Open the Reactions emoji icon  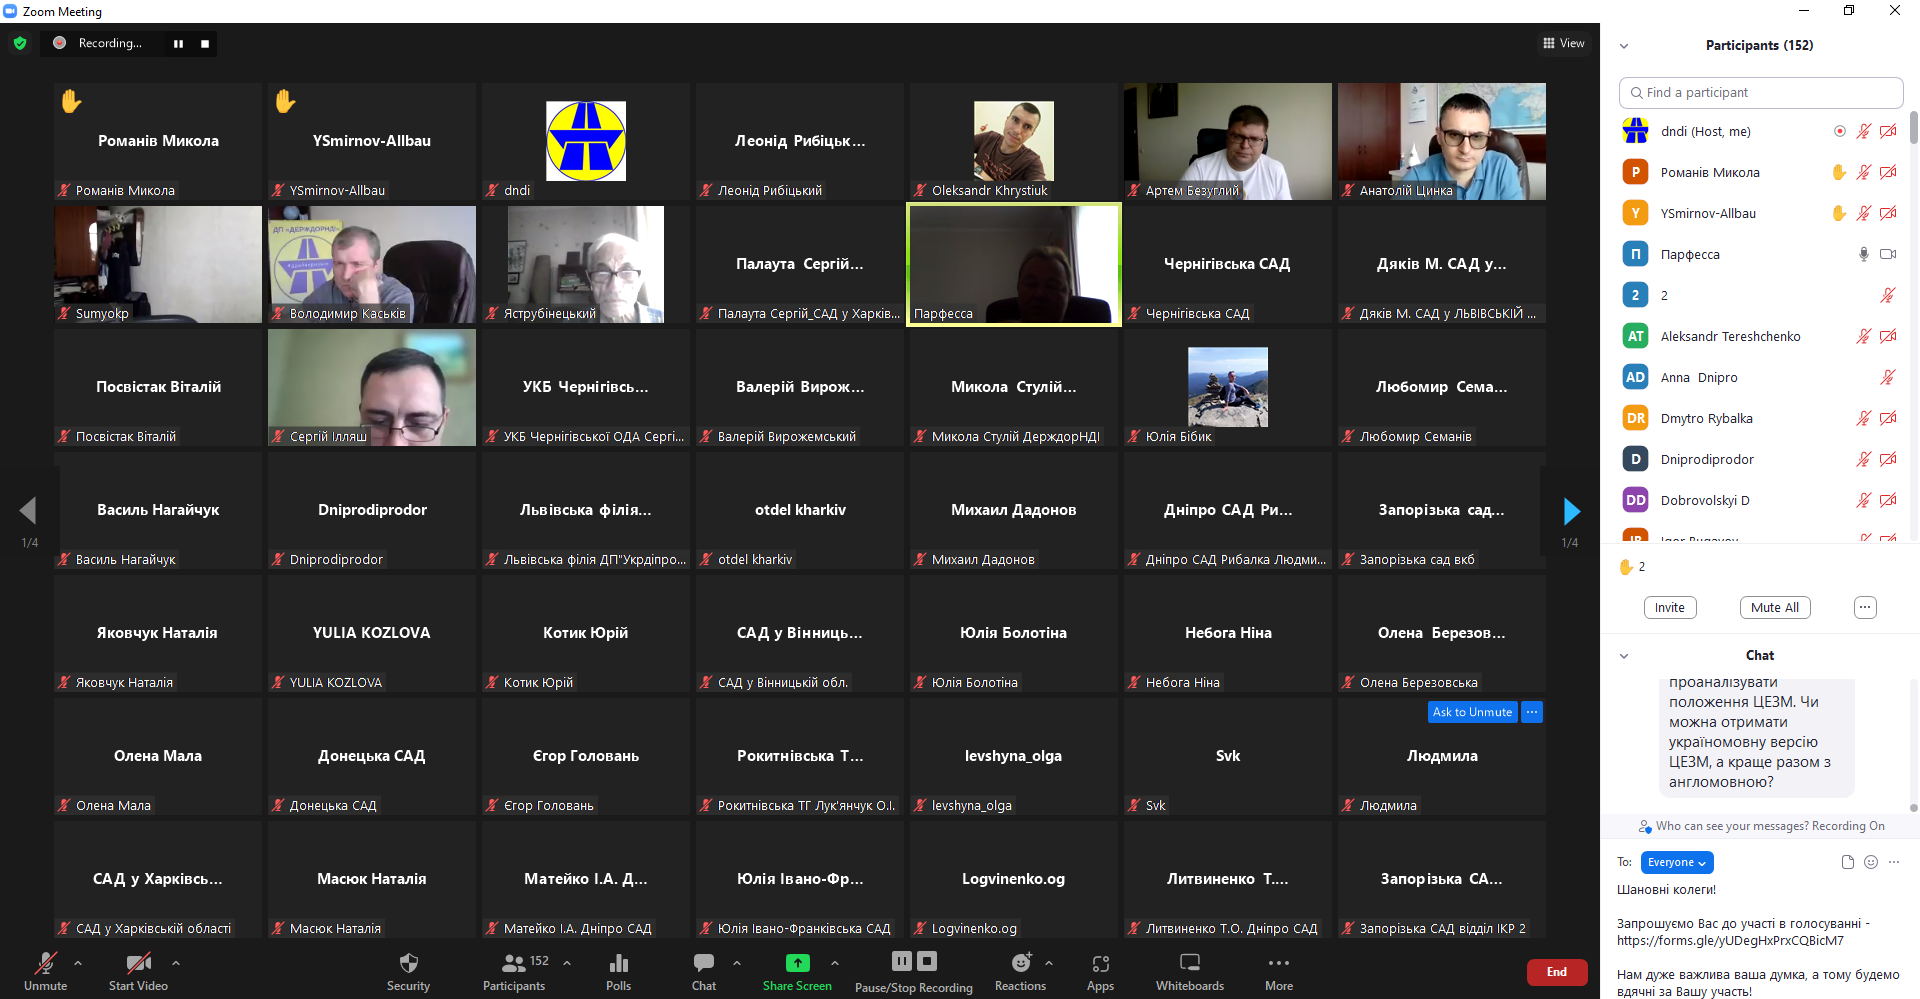point(1020,963)
